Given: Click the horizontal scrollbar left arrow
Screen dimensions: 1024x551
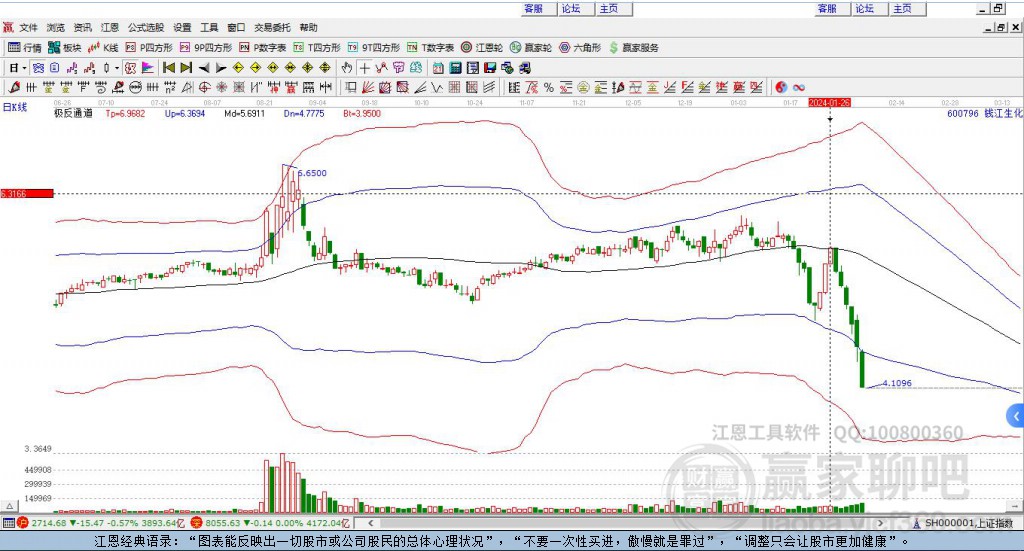Looking at the screenshot, I should click(x=371, y=523).
